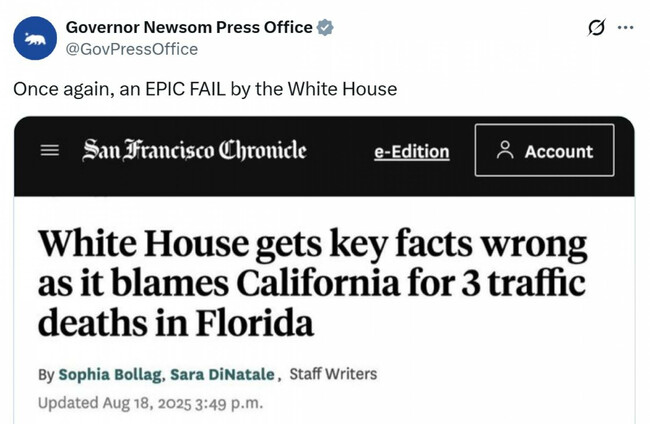The image size is (650, 424).
Task: Open the Grok slashed-circle icon
Action: [597, 28]
